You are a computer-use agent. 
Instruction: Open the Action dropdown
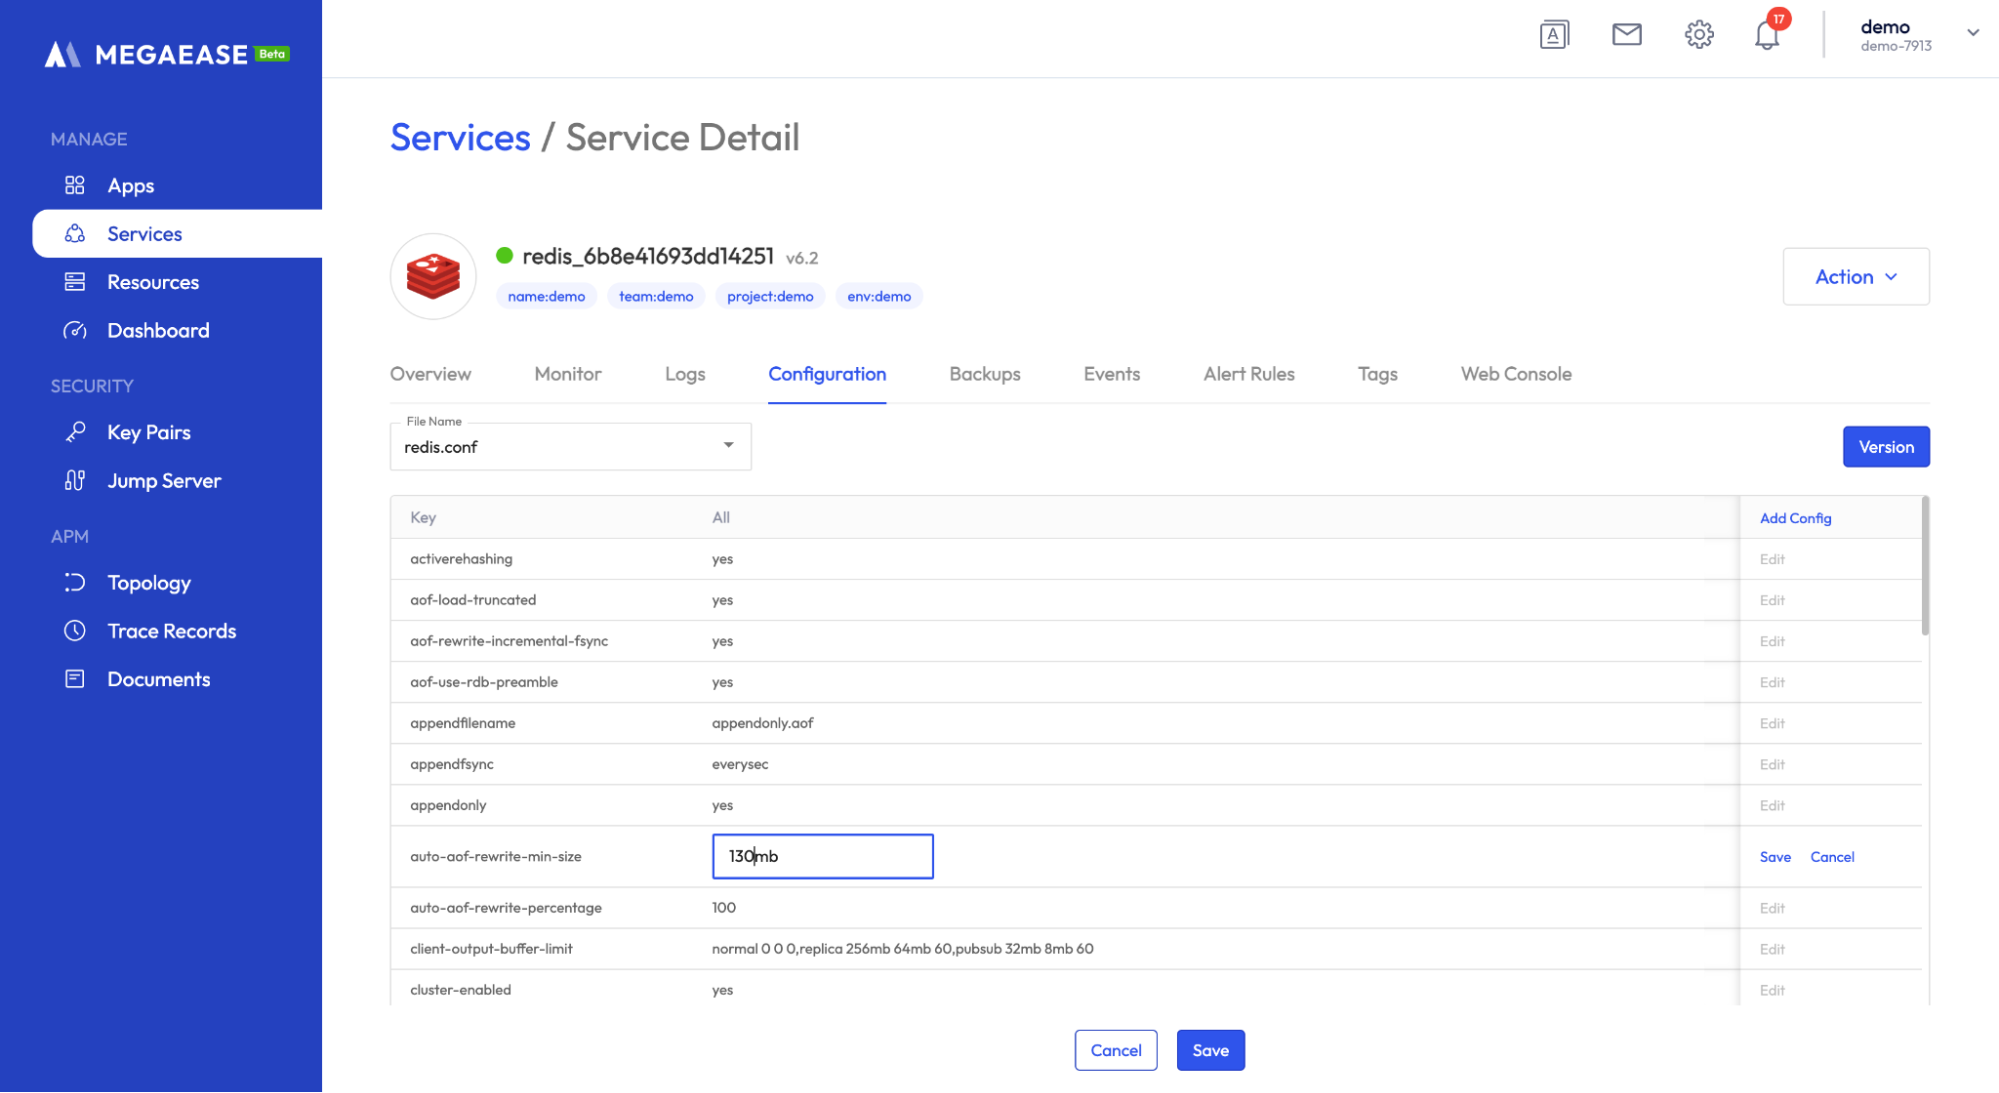click(1856, 277)
